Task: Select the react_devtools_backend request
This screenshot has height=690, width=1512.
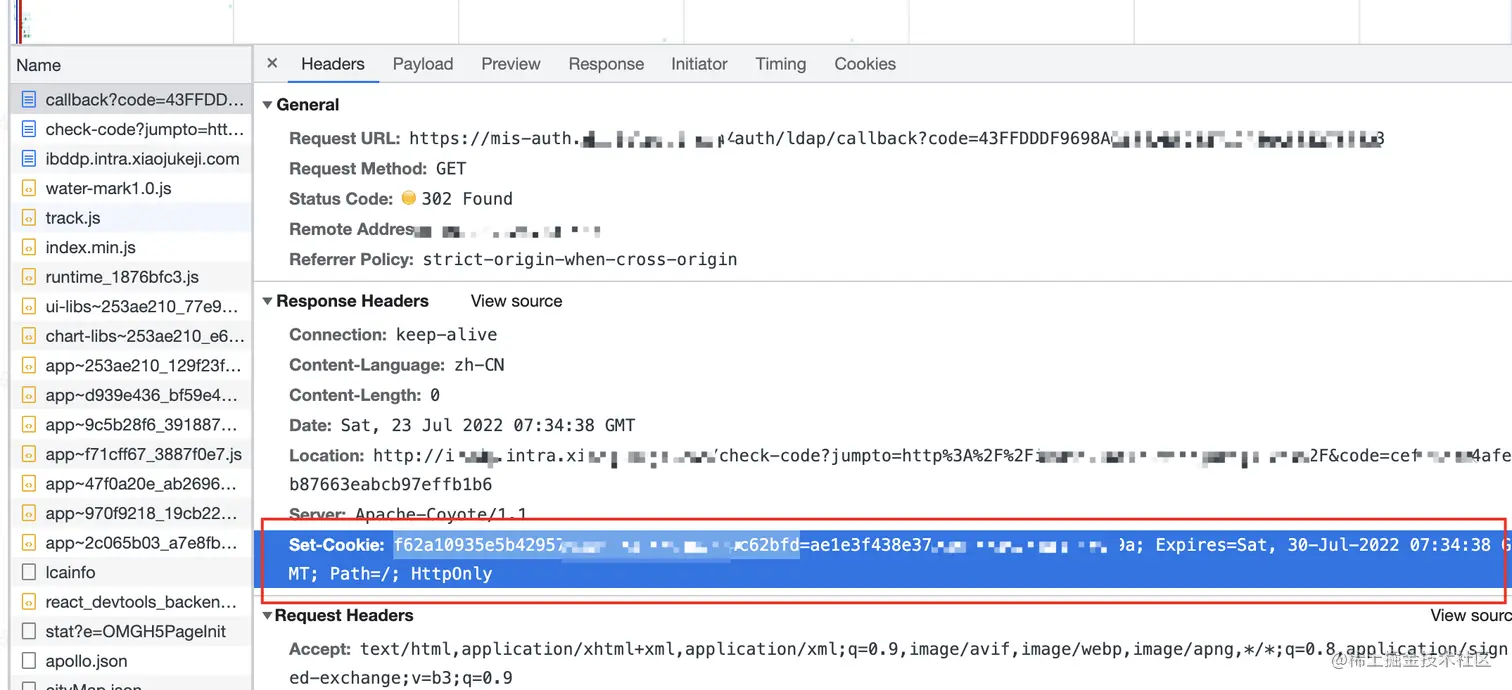Action: pos(131,602)
